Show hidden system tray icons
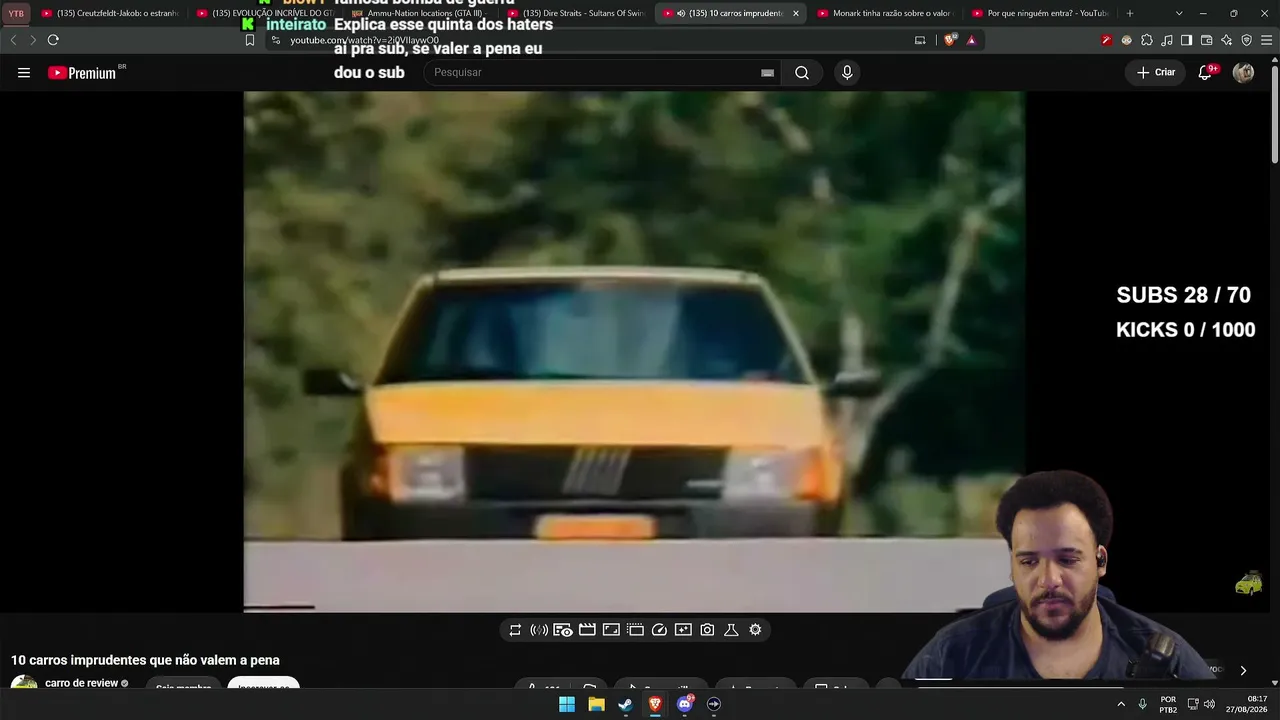 coord(1120,704)
